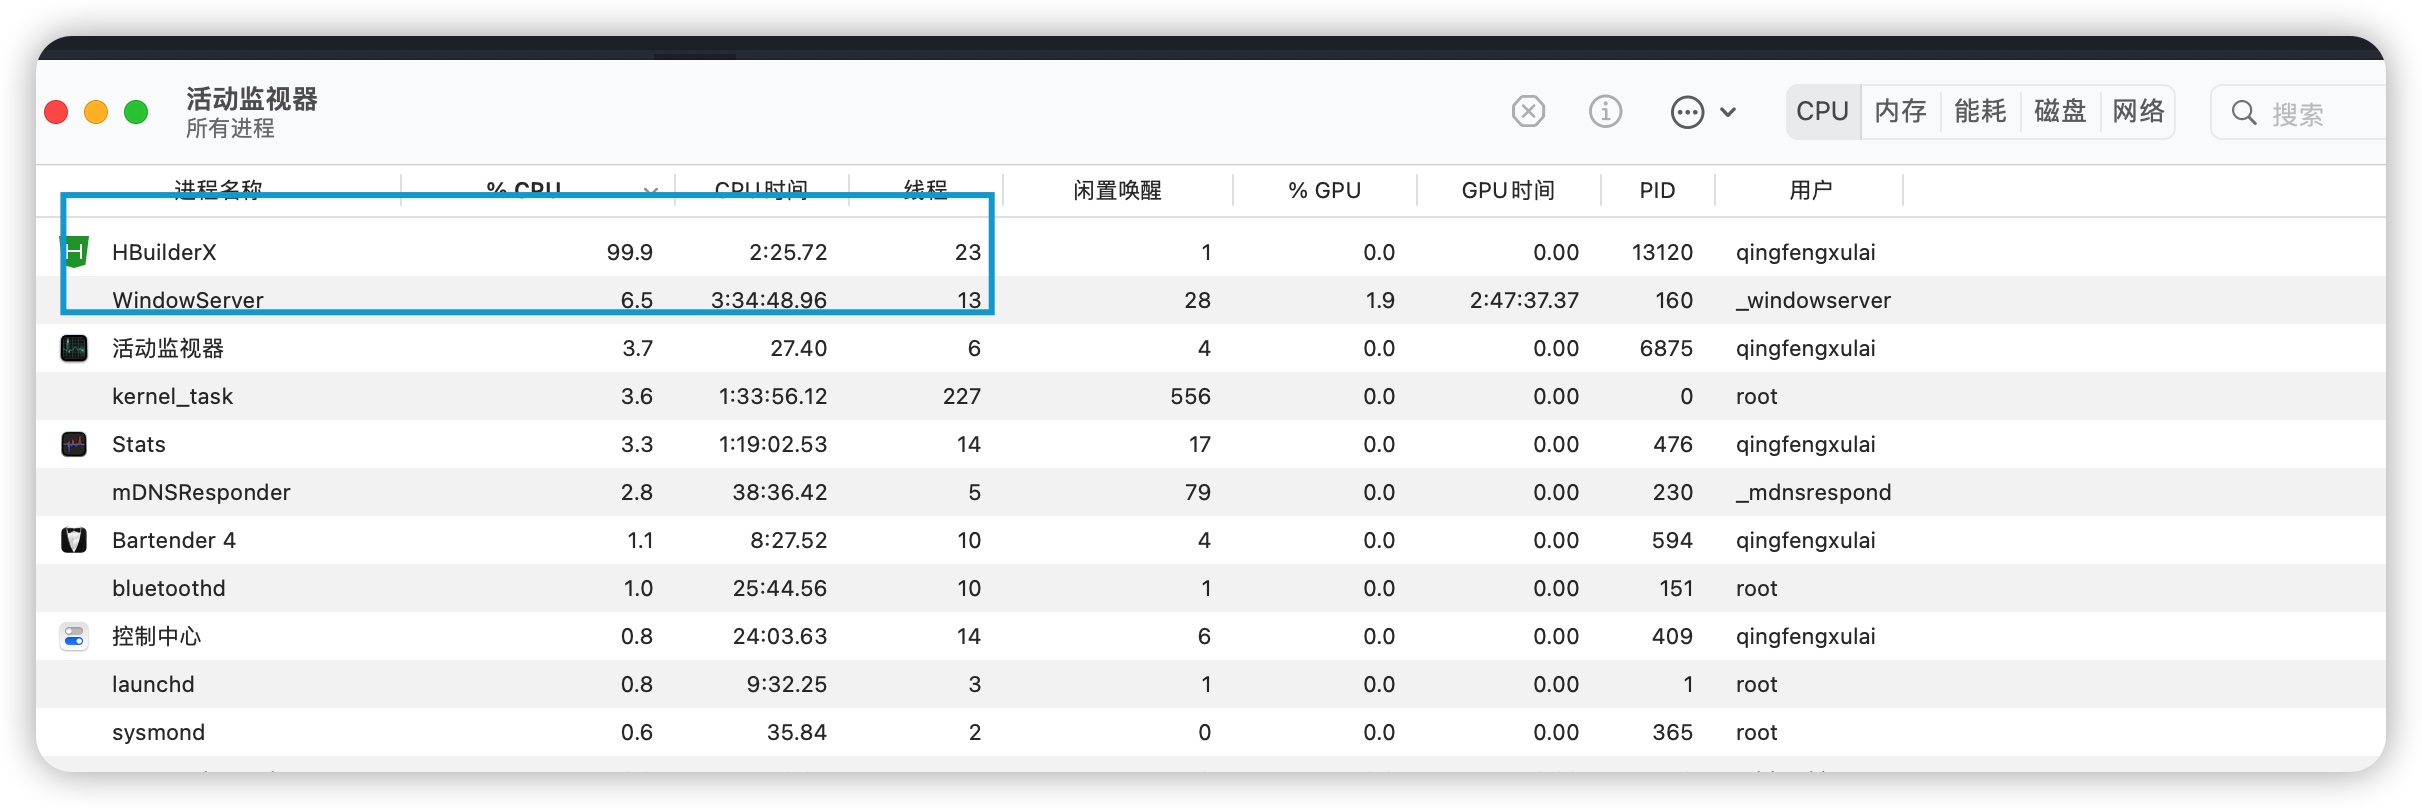Screen dimensions: 2422x808
Task: Switch to the CPU tab
Action: 1822,111
